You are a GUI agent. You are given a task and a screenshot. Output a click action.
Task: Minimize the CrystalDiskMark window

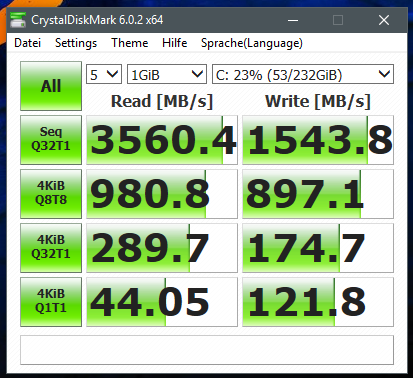293,20
